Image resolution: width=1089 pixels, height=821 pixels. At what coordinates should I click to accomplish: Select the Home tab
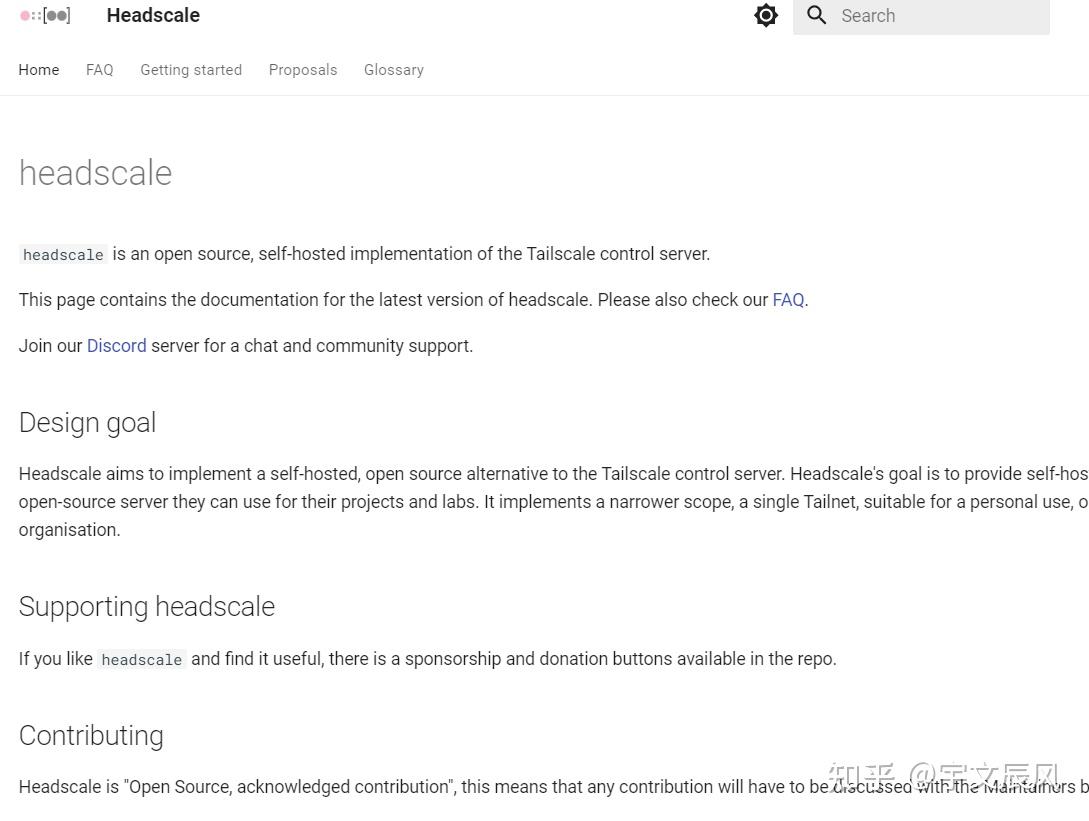[39, 70]
